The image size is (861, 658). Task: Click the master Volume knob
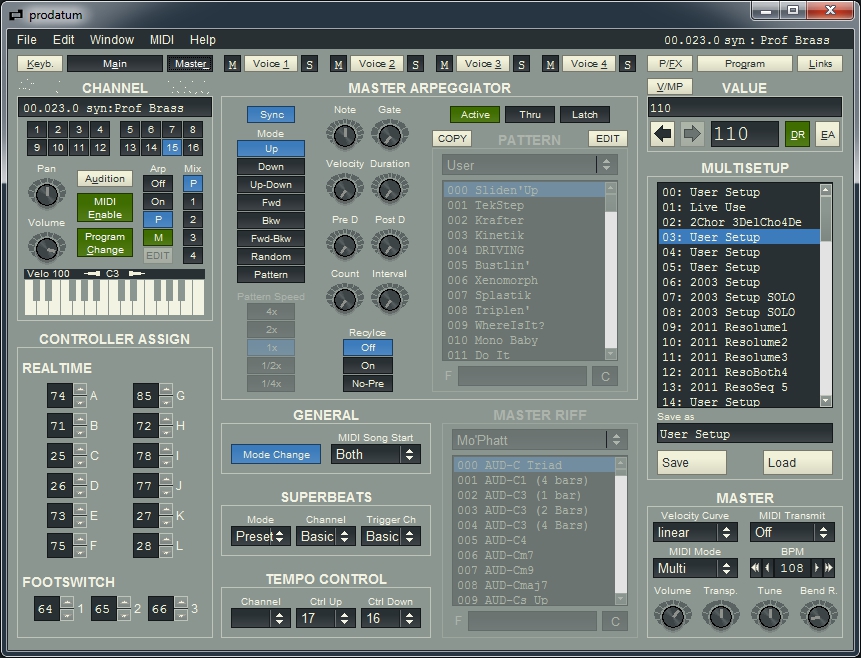click(x=672, y=616)
